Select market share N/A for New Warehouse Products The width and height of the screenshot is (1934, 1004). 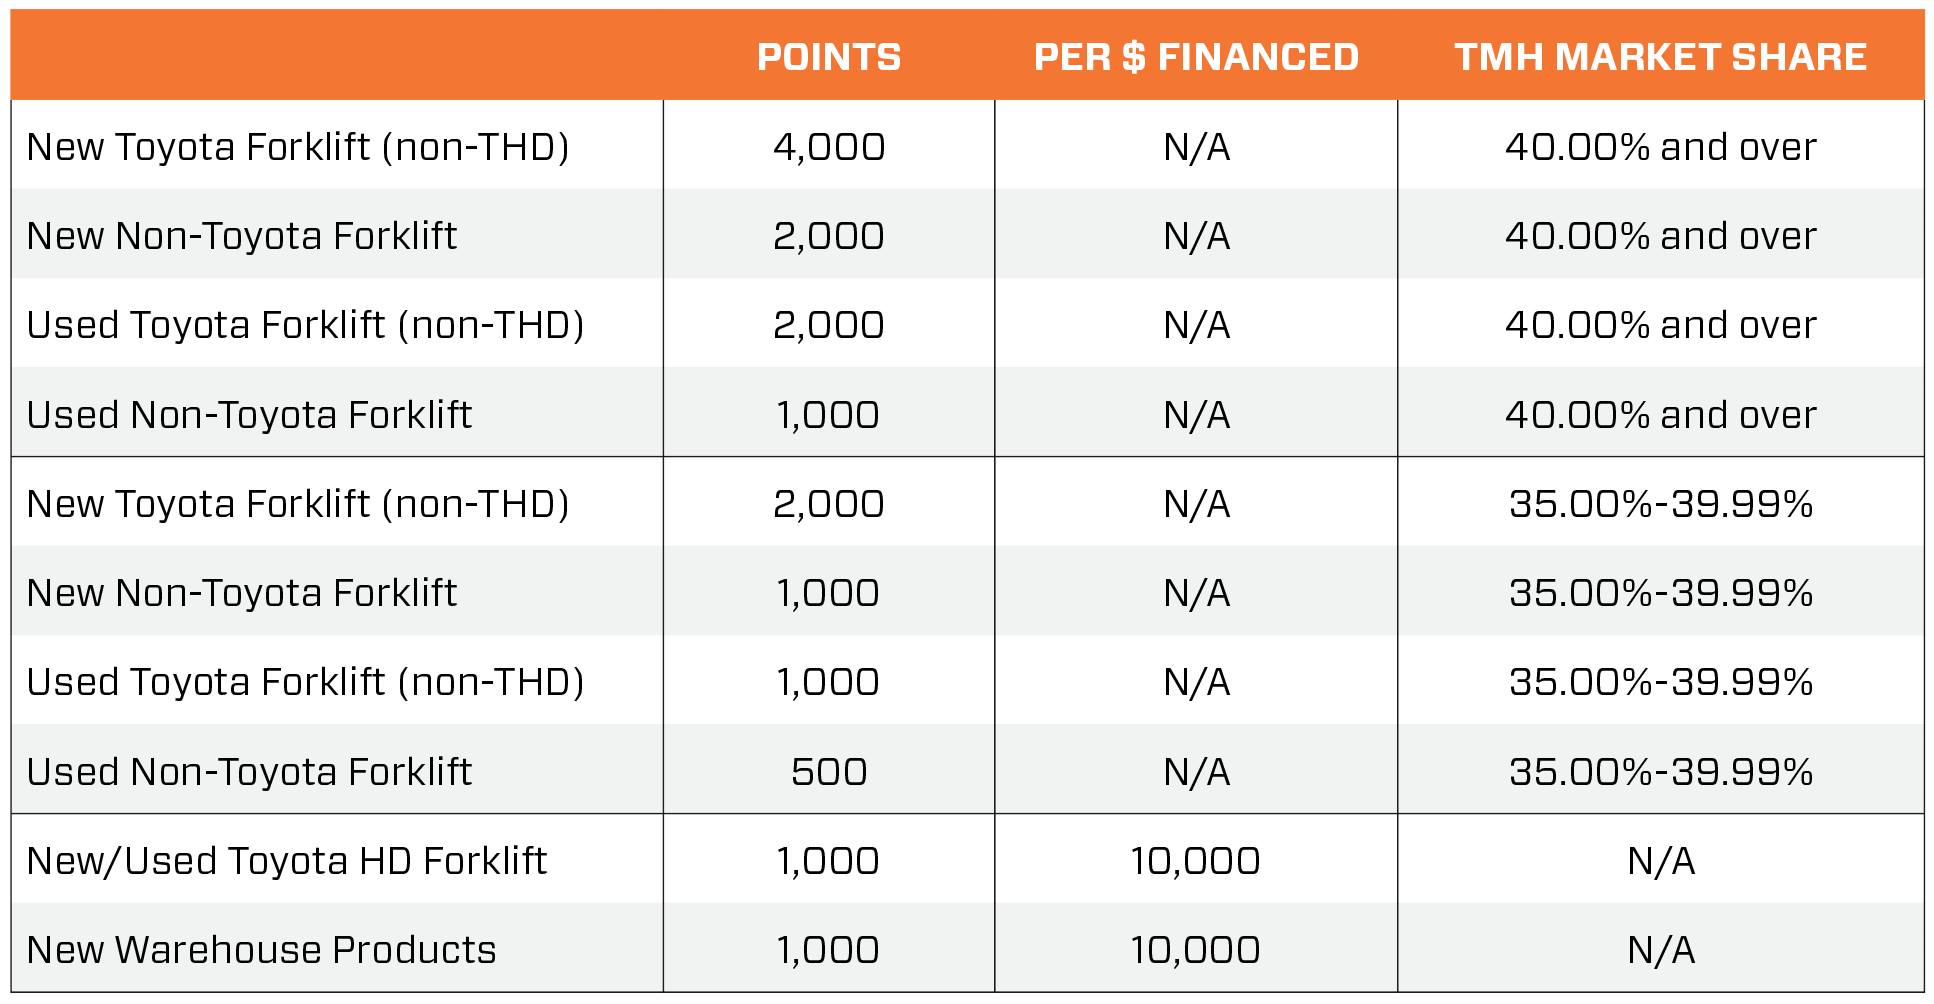tap(1661, 950)
